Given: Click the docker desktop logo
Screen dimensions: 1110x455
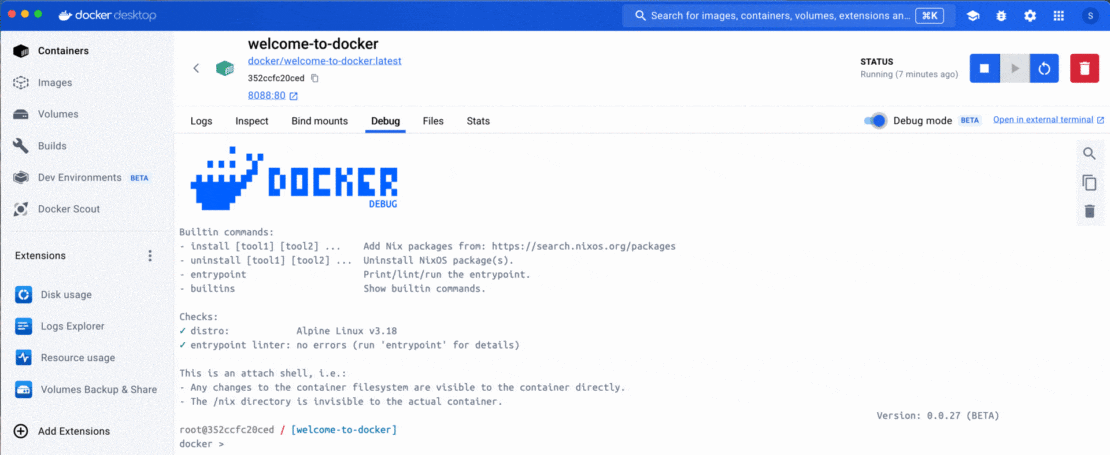Looking at the screenshot, I should (x=107, y=15).
